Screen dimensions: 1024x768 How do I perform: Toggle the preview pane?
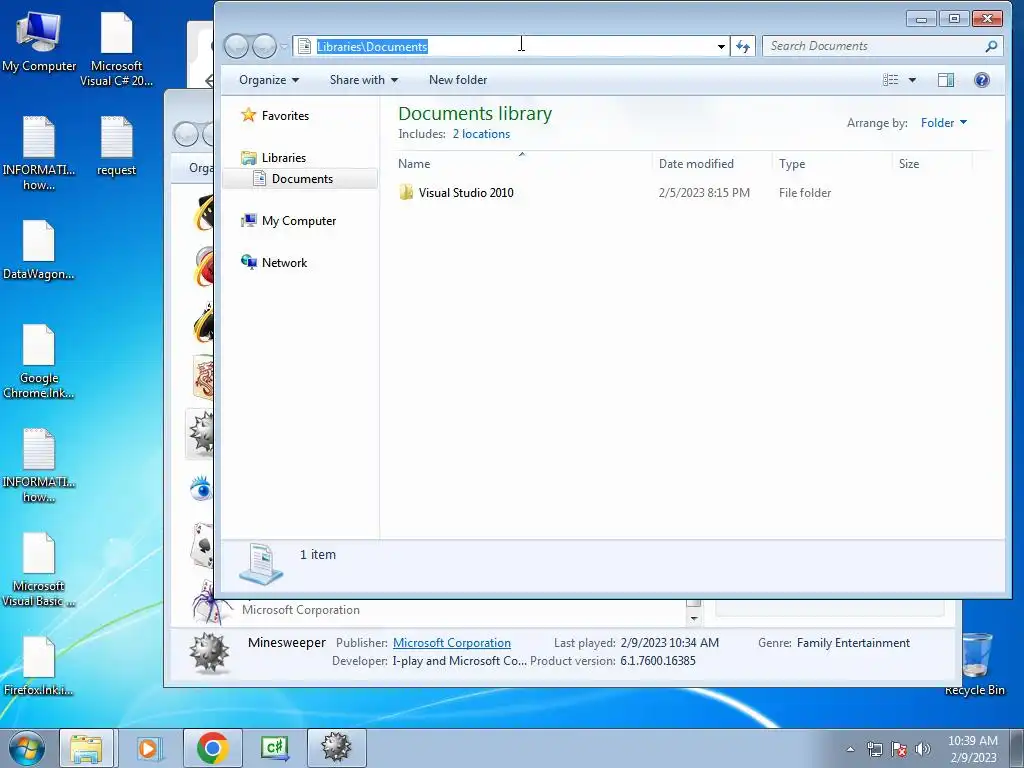click(x=946, y=80)
